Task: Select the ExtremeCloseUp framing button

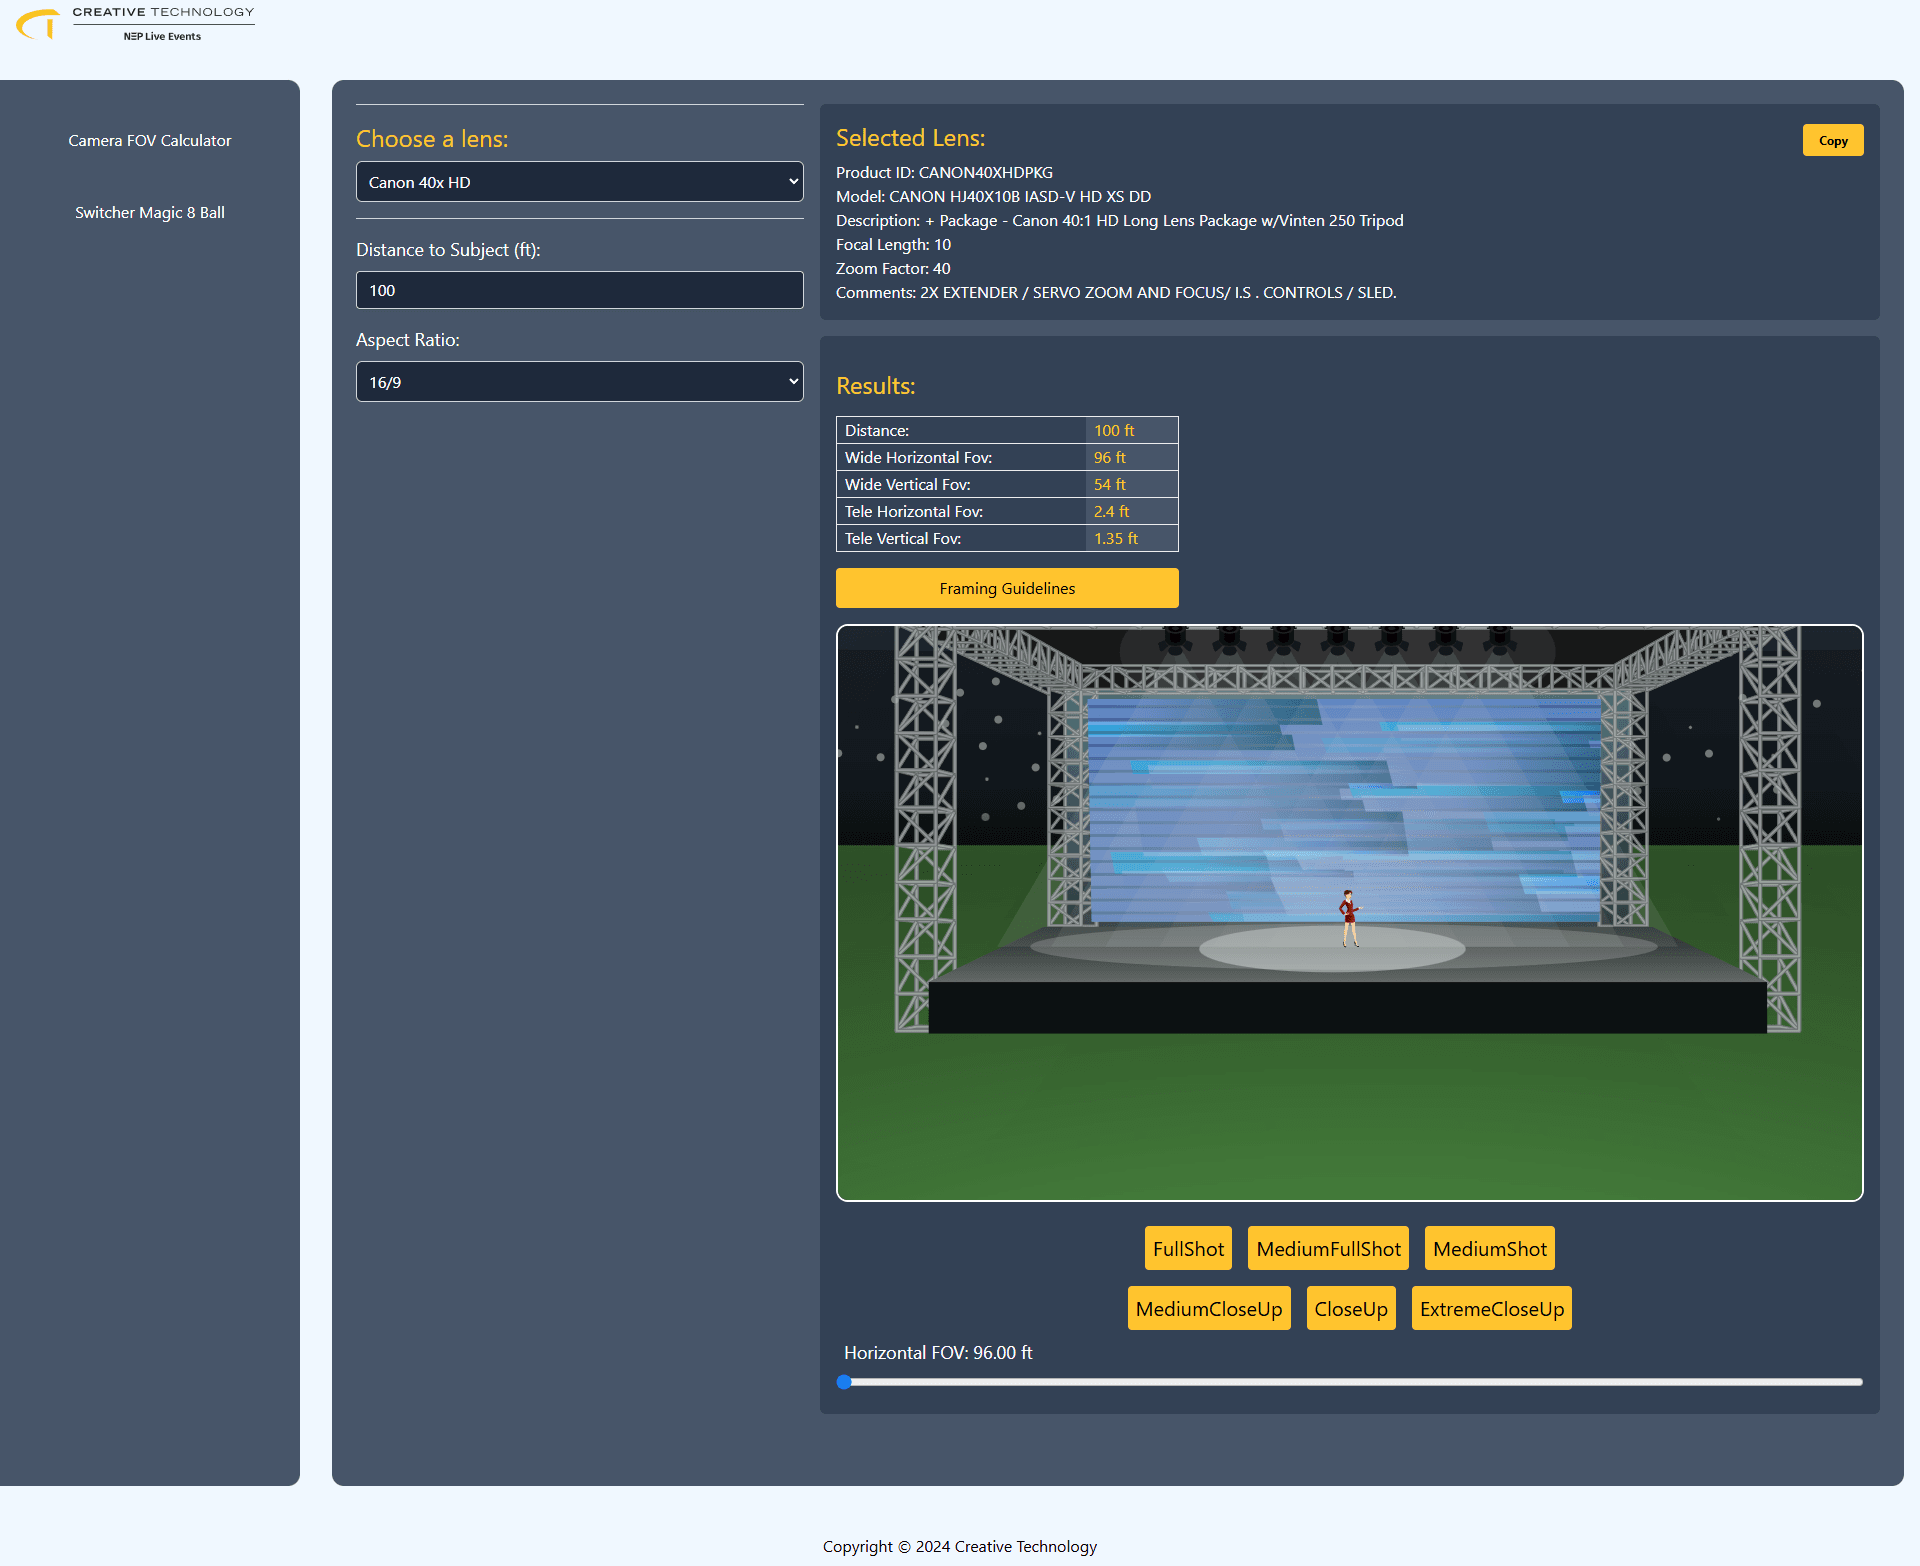Action: (1492, 1308)
